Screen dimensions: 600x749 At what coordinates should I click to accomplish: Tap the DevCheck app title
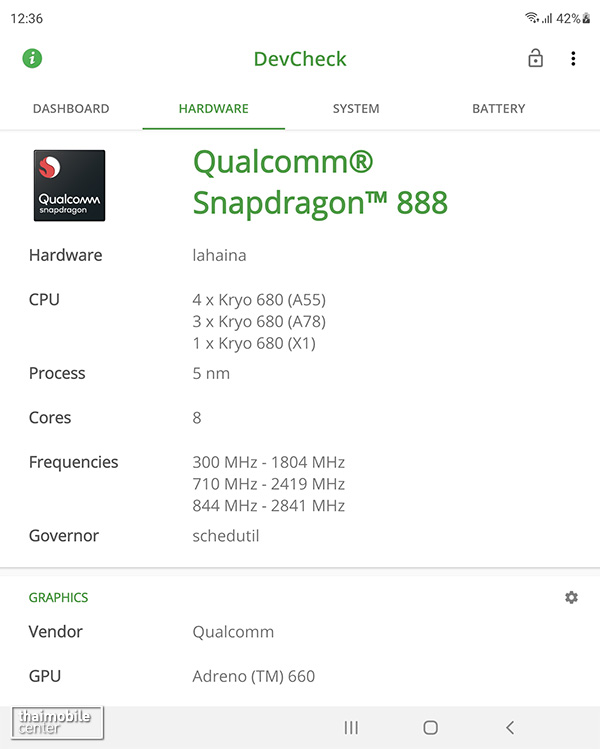click(x=300, y=59)
